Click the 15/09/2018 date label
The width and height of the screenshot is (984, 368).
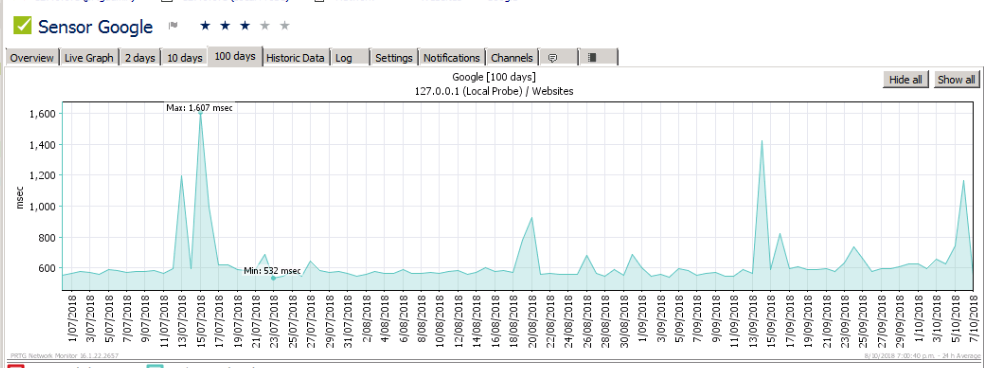(771, 321)
